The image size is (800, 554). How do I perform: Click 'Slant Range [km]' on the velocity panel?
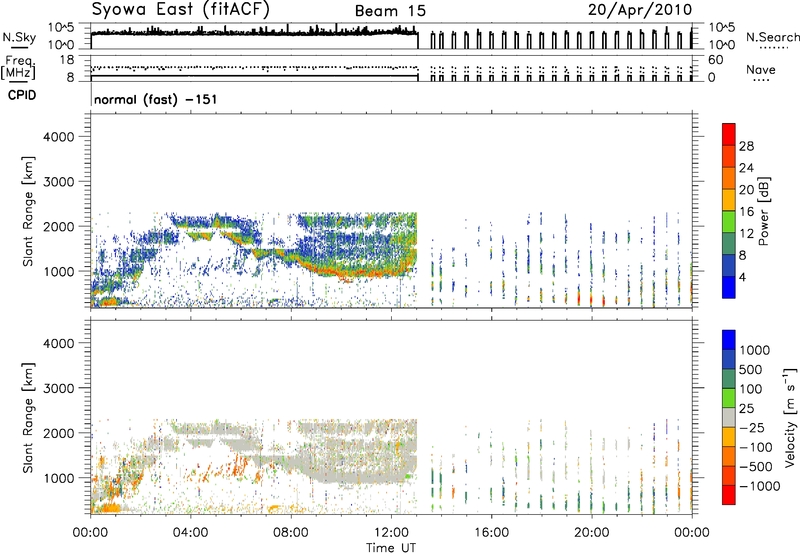click(28, 418)
